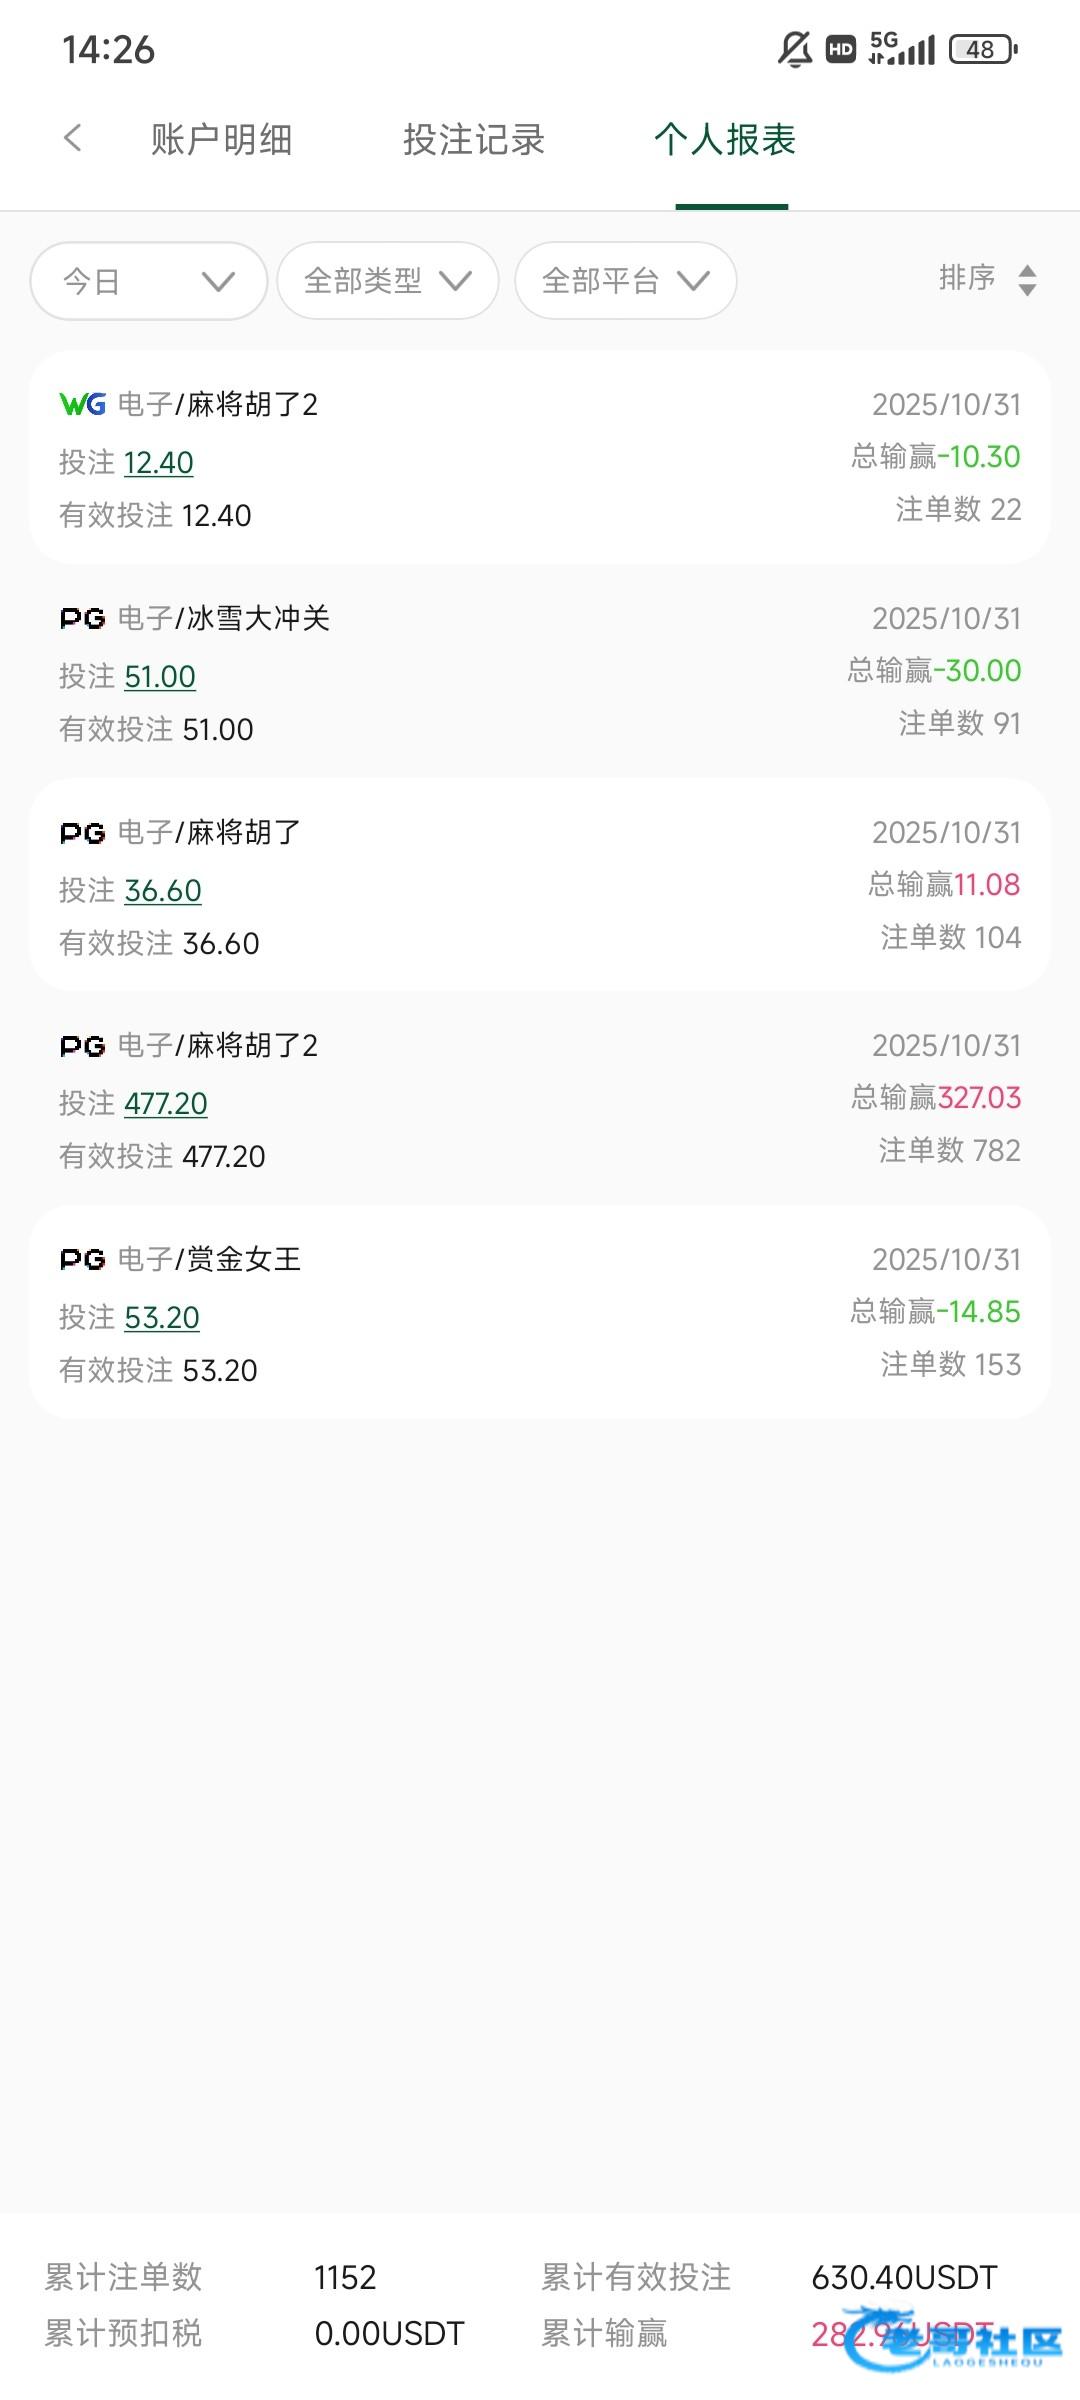Viewport: 1080px width, 2400px height.
Task: Open the 12.40 bet amount link
Action: (x=159, y=462)
